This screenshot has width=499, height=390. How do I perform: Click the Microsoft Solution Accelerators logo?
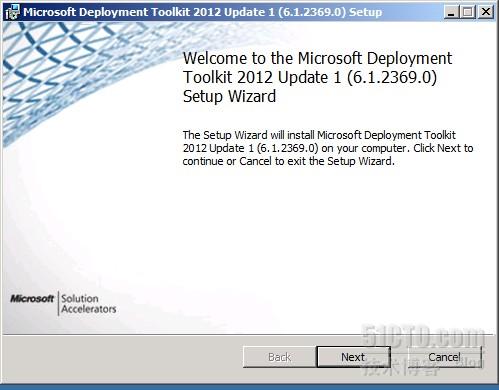pos(63,303)
